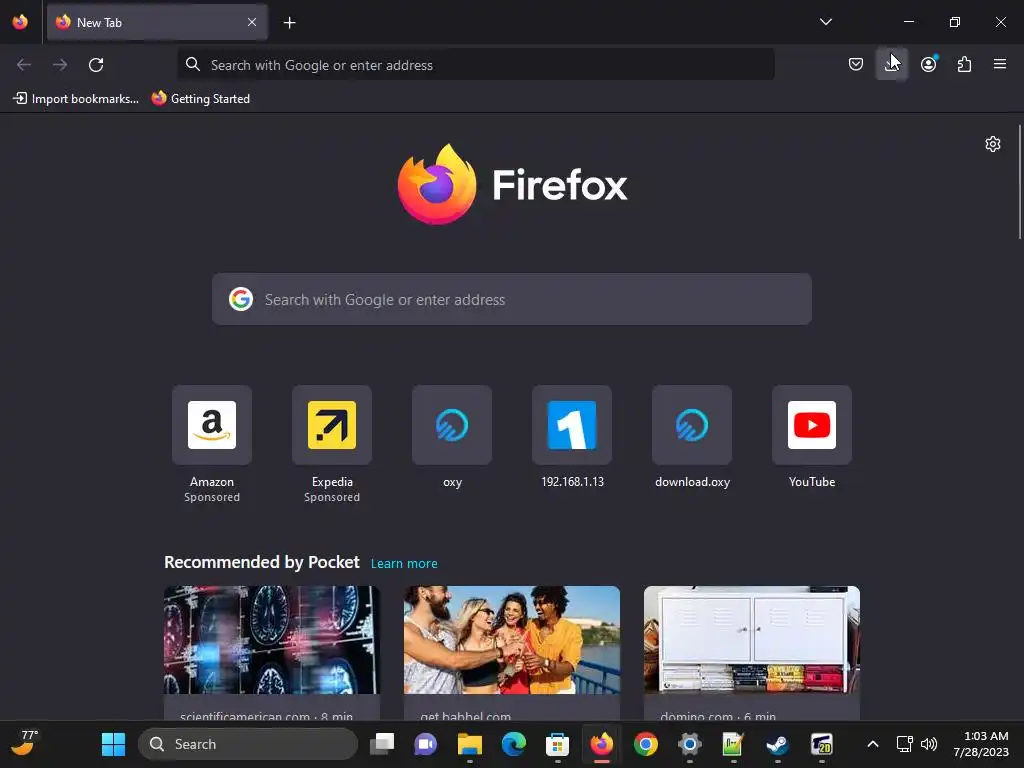
Task: Click Import bookmarks in bookmarks toolbar
Action: [x=76, y=99]
